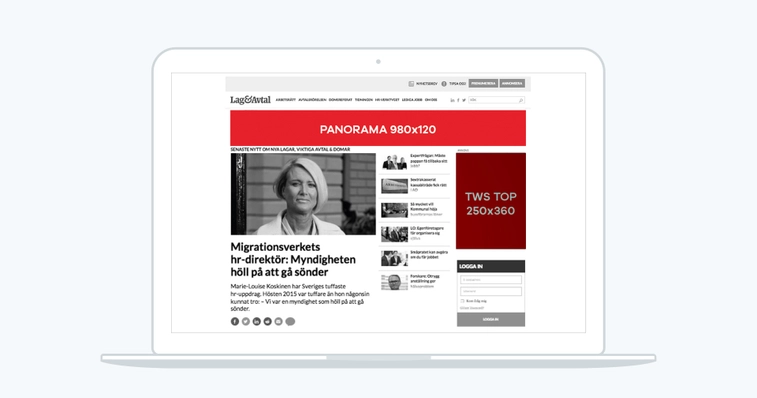Toggle the remember me checkbox in login

pyautogui.click(x=462, y=301)
